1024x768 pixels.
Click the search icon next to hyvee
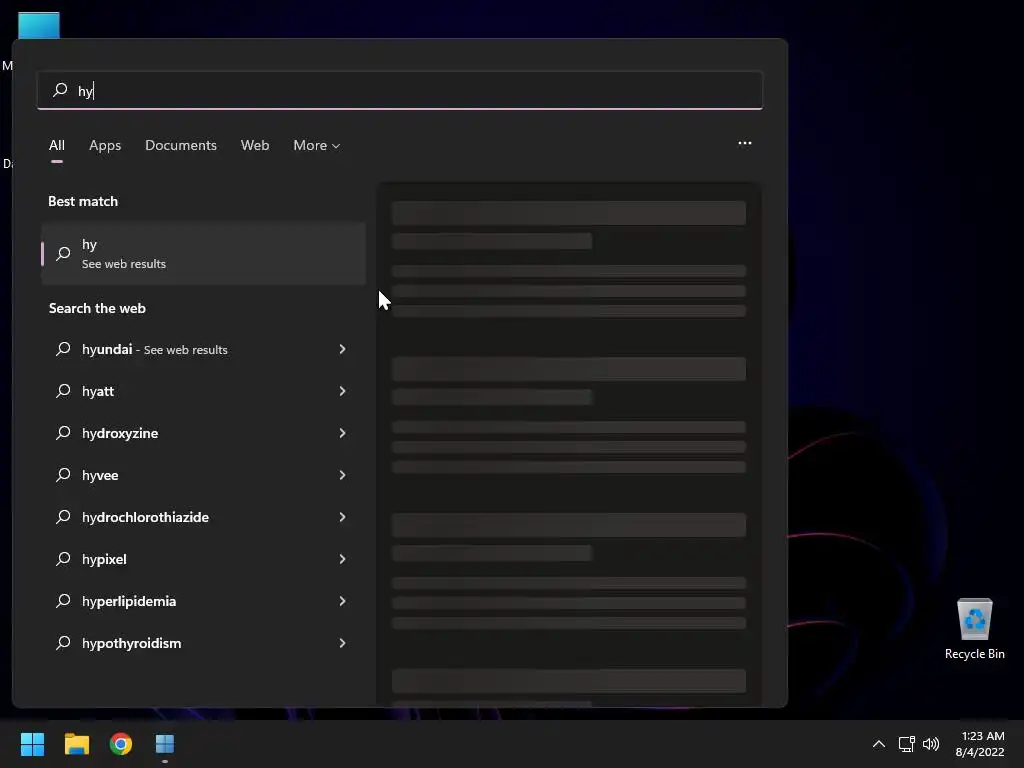(63, 475)
